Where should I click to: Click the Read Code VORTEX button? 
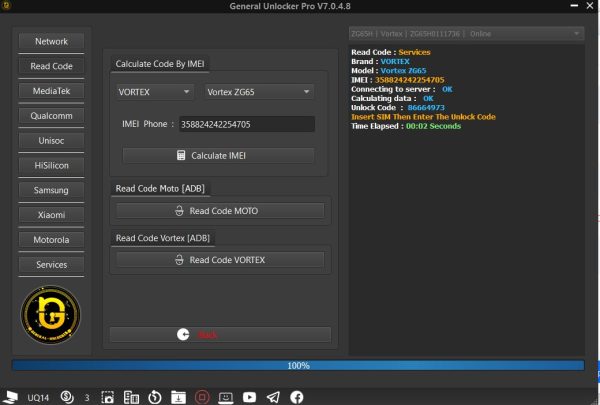(x=220, y=260)
